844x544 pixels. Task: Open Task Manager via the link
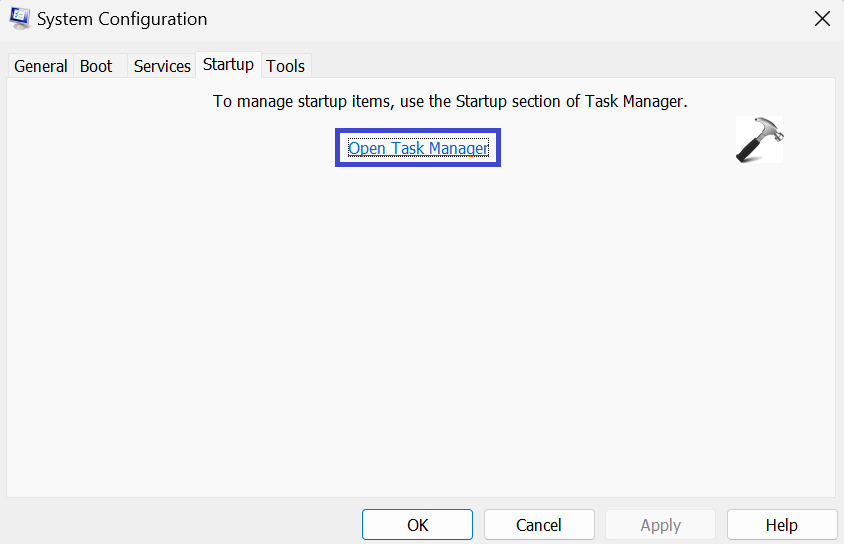point(418,149)
